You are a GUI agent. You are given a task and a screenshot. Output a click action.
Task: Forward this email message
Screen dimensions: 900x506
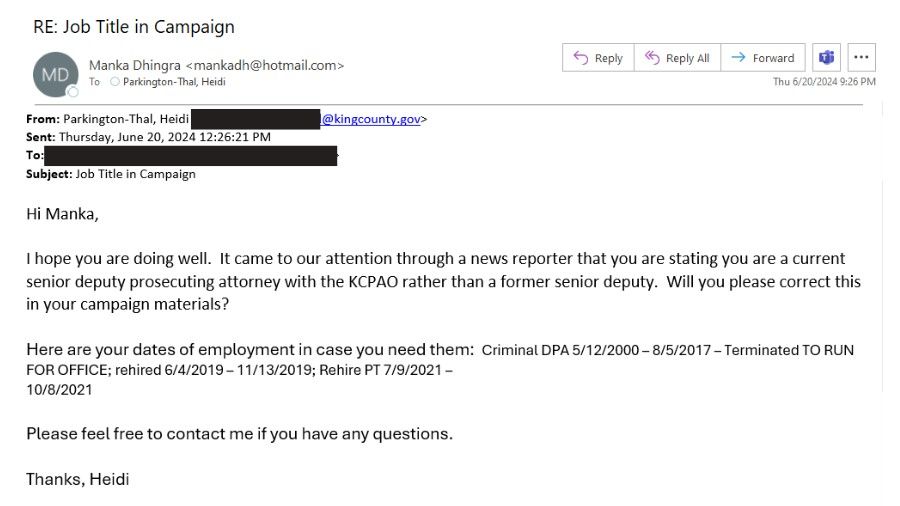pos(763,58)
